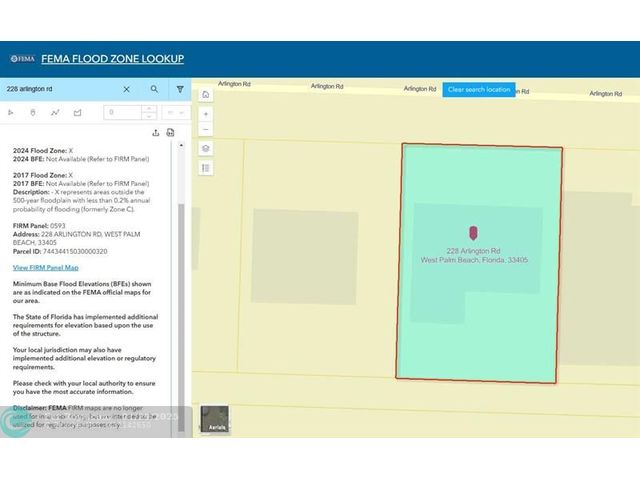
Task: Click the location pin marker on parcel
Action: (473, 233)
